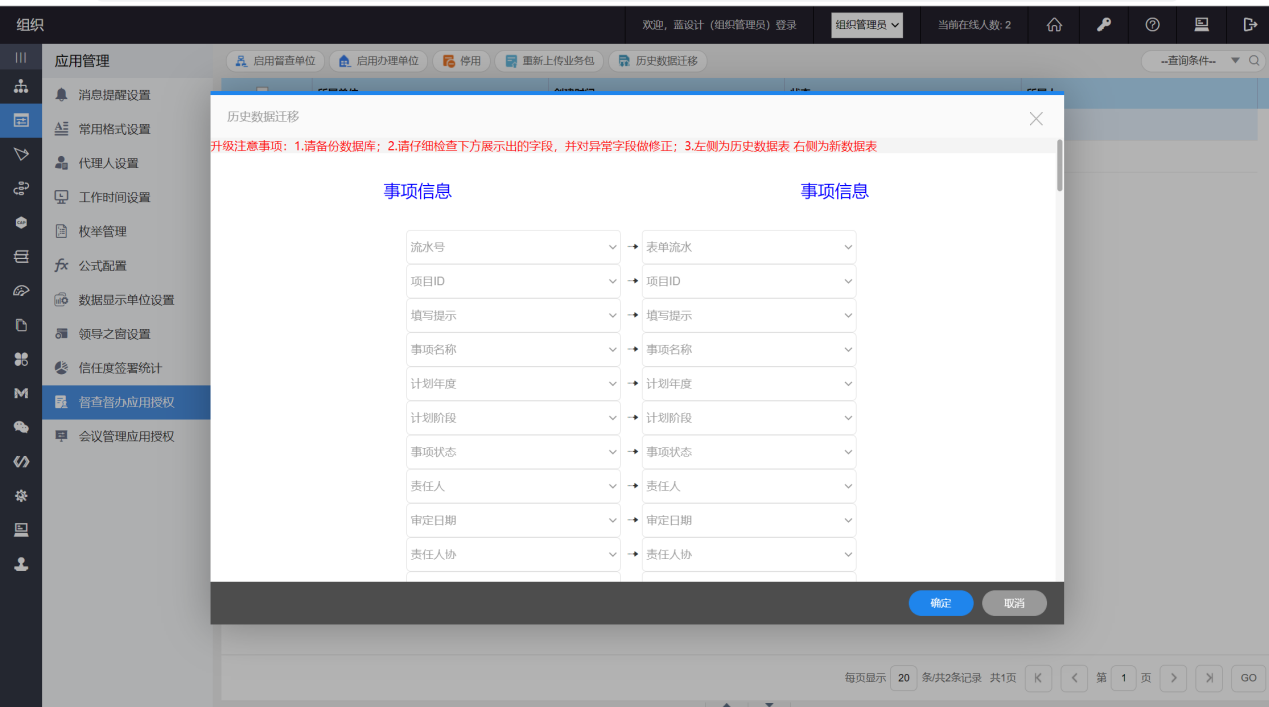Click the page number input field

coord(1123,678)
